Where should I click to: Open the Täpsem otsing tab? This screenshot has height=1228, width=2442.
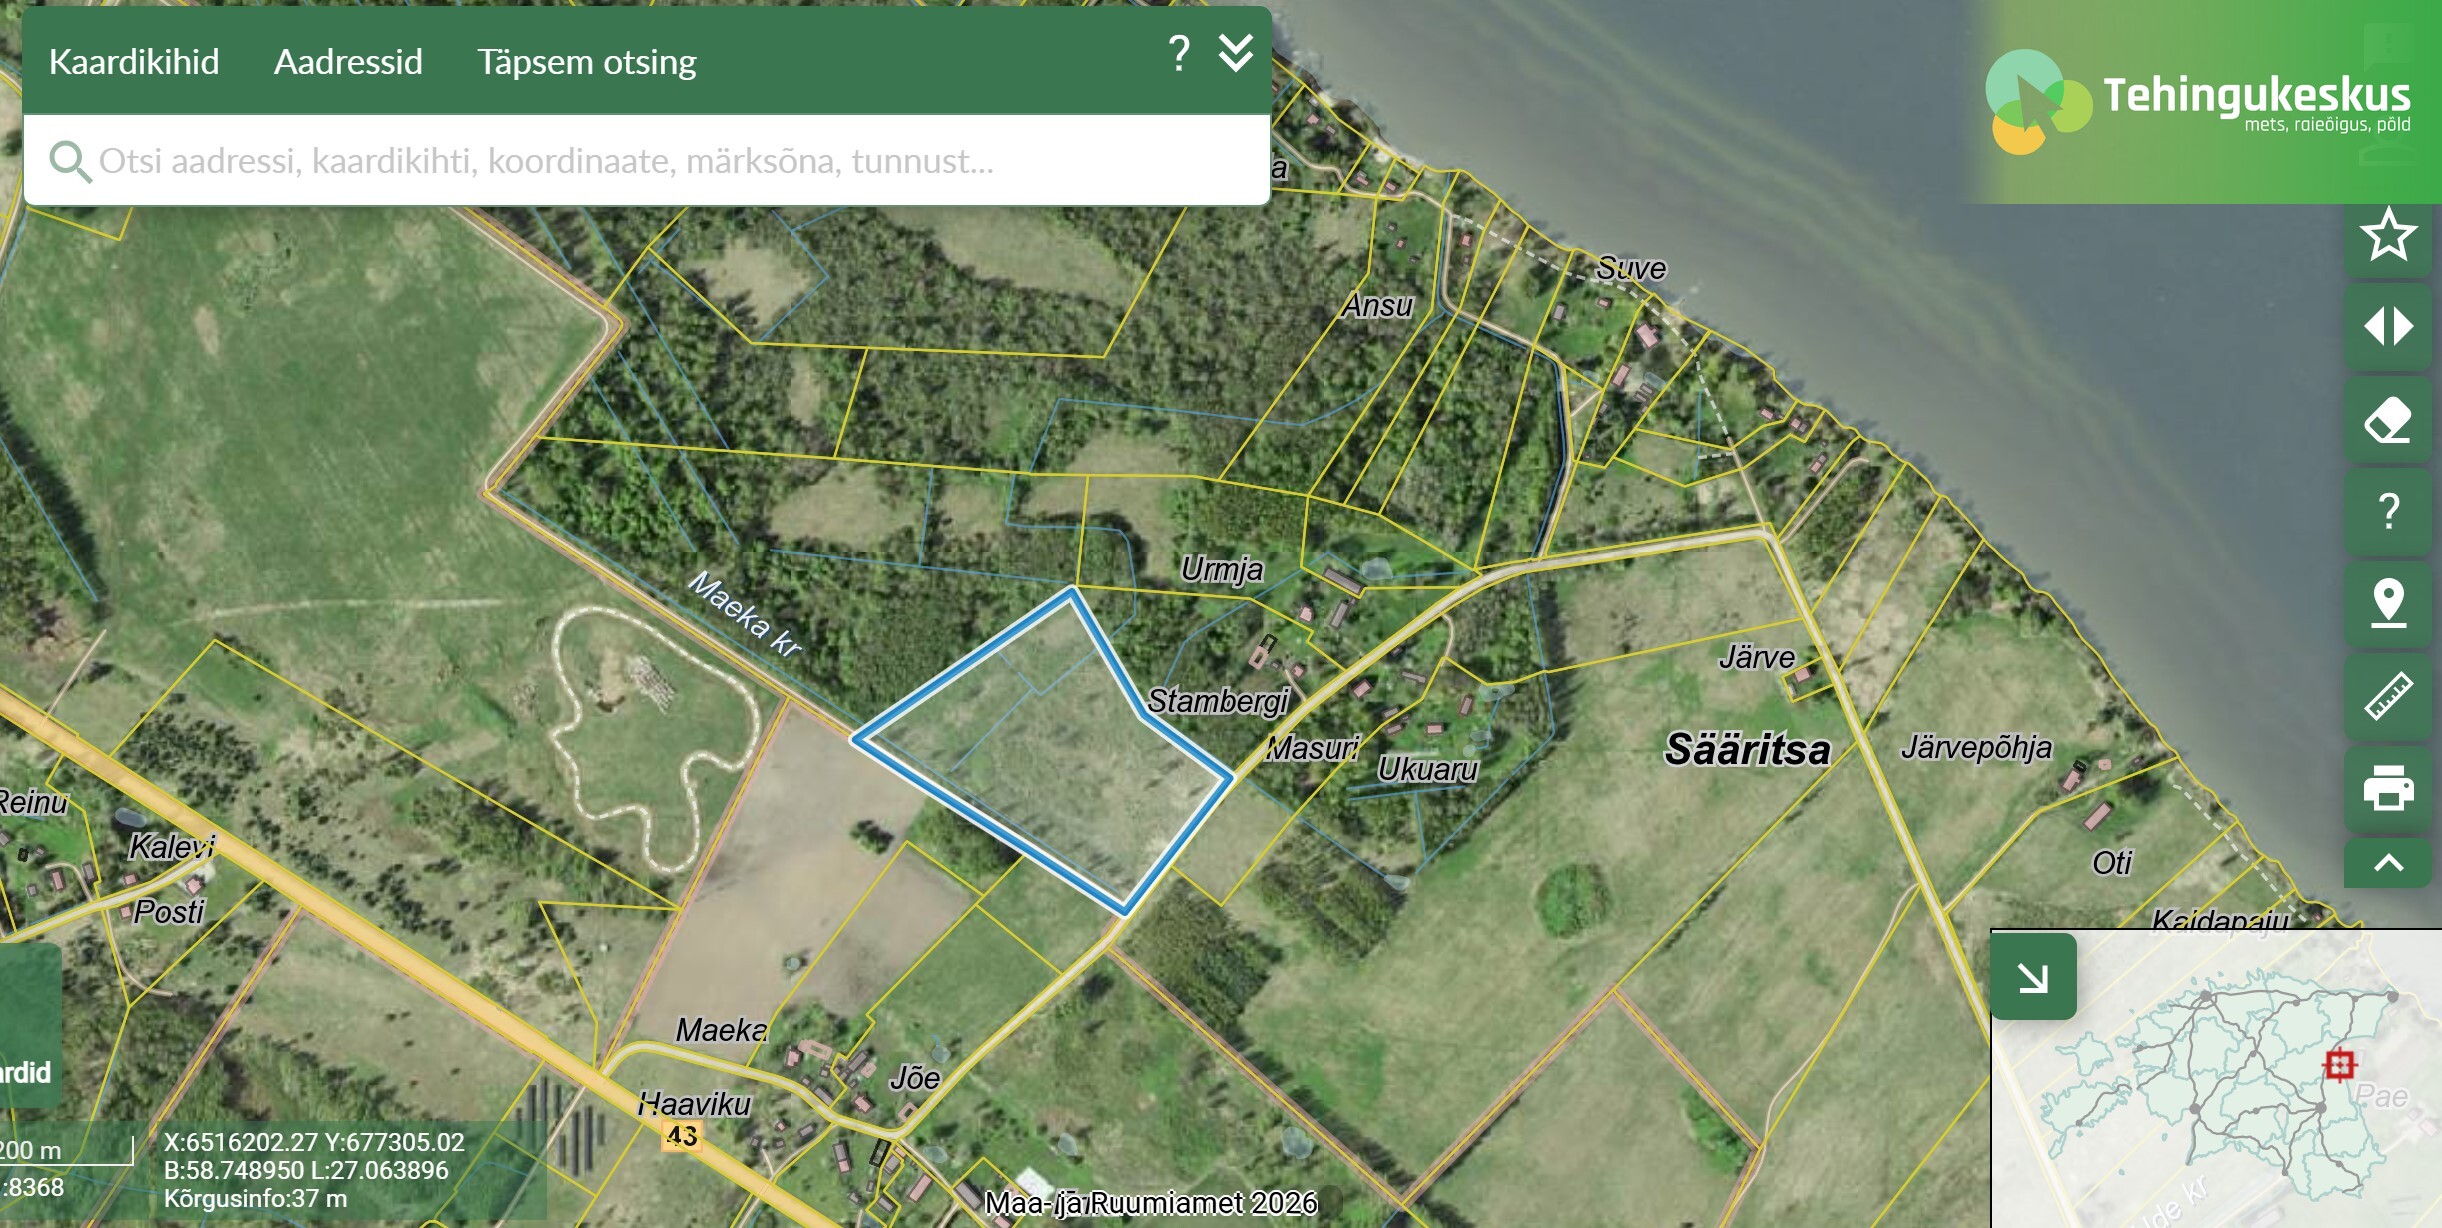pyautogui.click(x=586, y=62)
